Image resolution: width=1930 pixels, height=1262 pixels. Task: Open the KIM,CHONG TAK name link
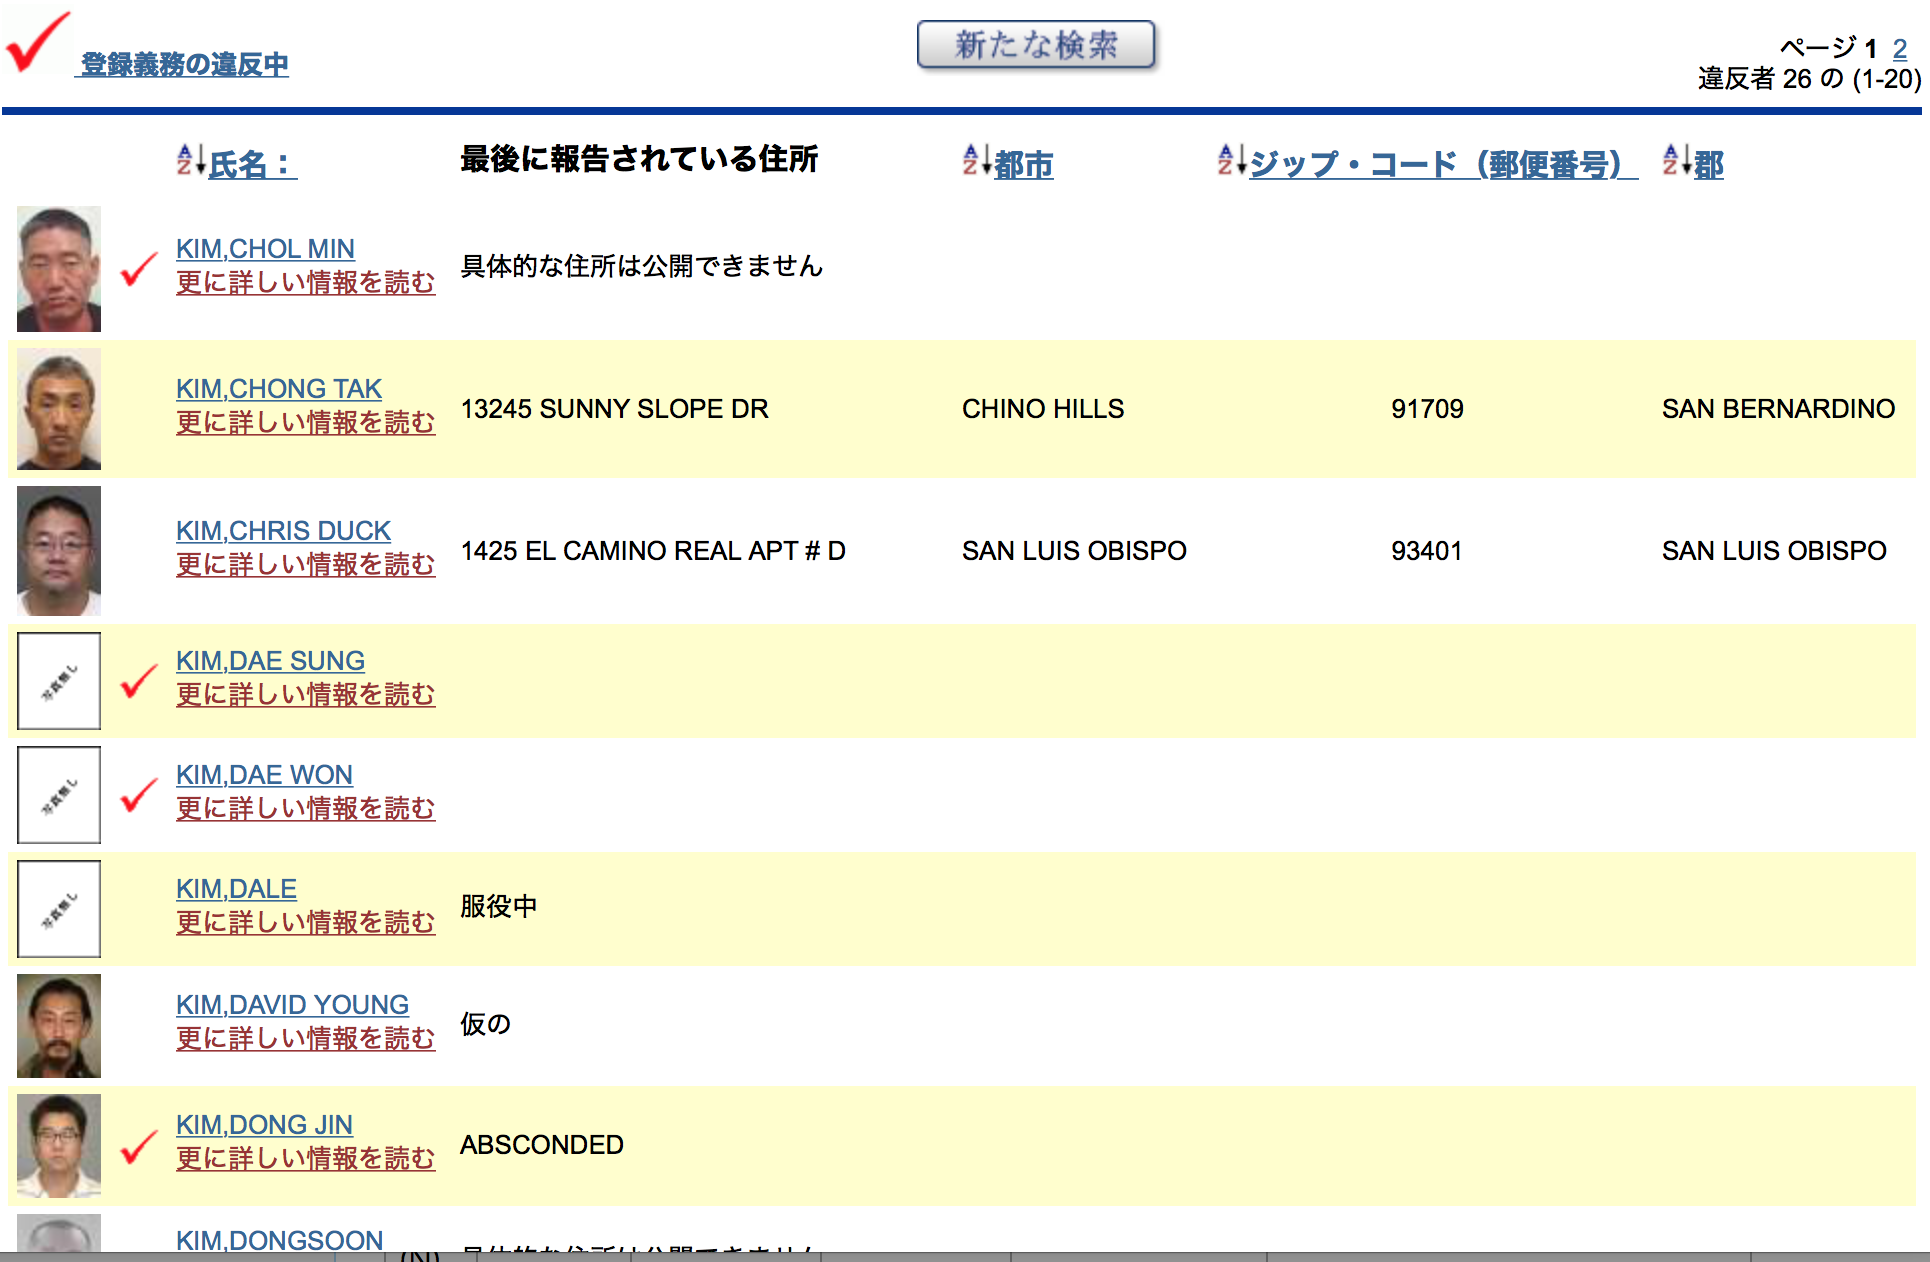pyautogui.click(x=279, y=389)
